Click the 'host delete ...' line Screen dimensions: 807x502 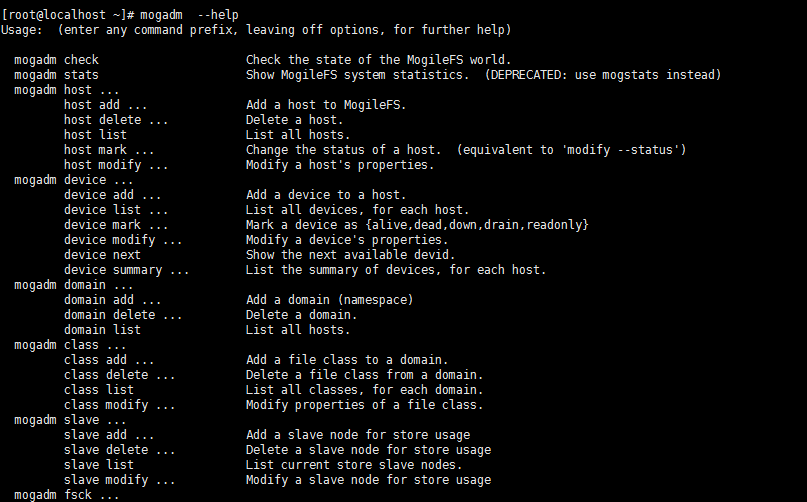(116, 120)
